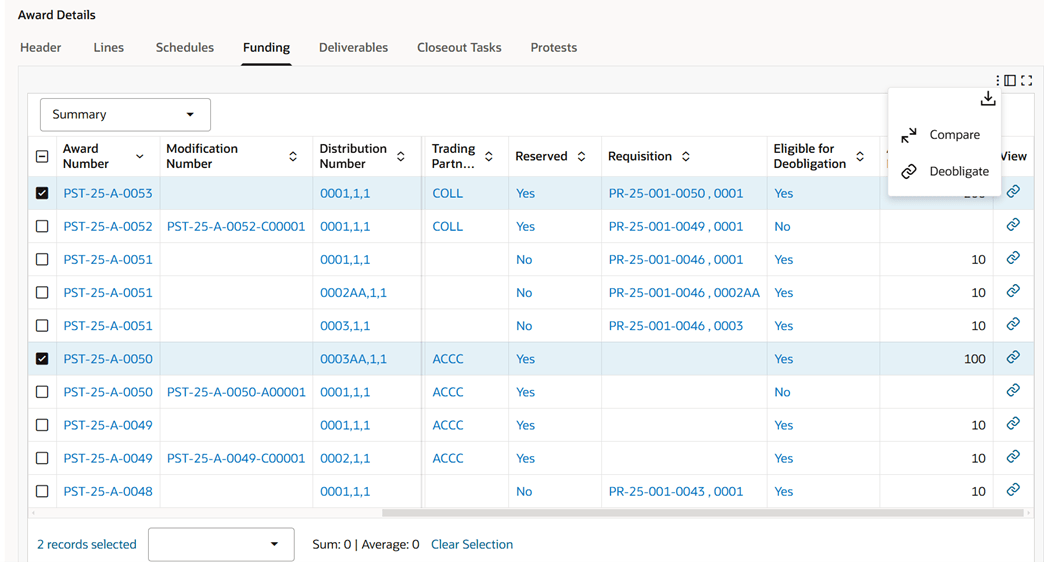Expand the Award Number column chevron
Image resolution: width=1044 pixels, height=562 pixels.
point(140,156)
